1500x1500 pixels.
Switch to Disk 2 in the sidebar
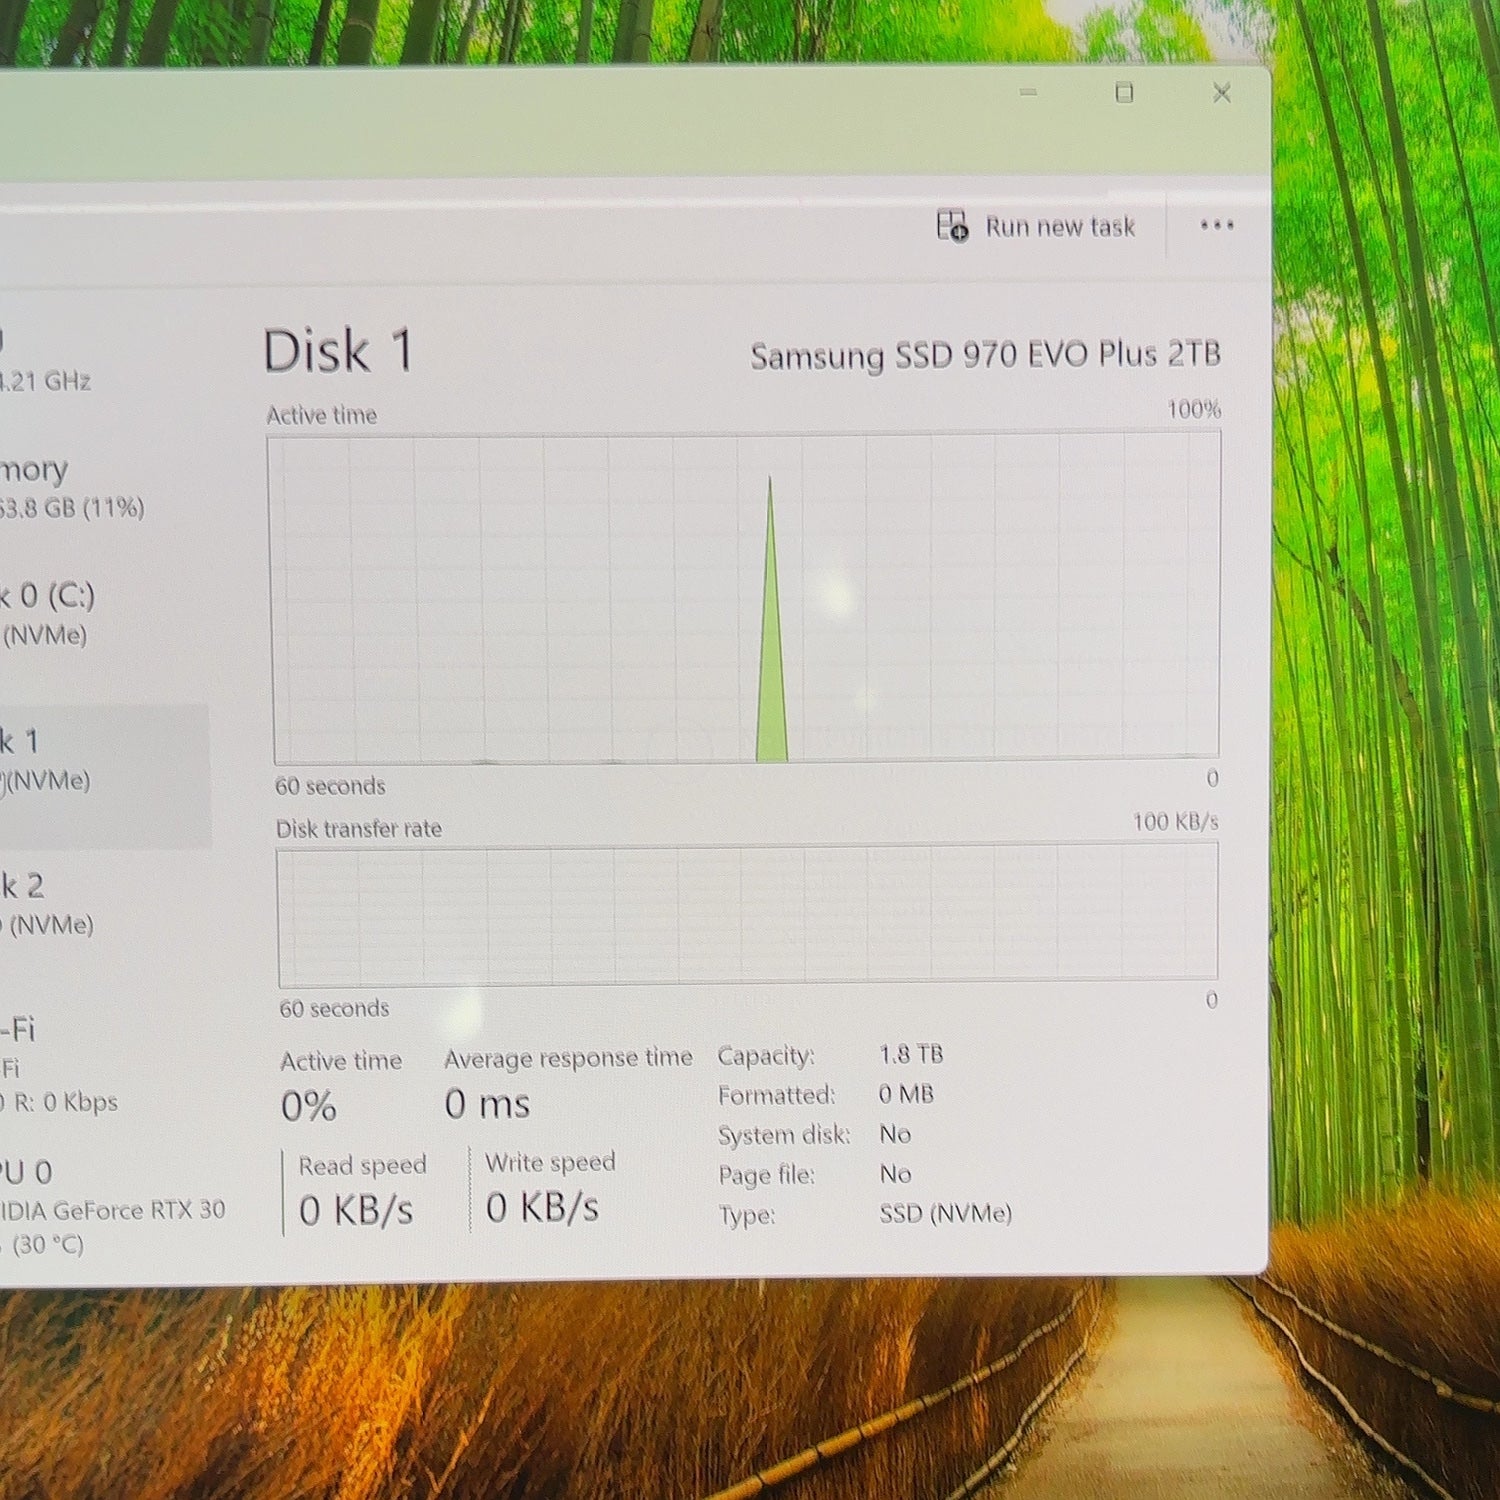48,903
